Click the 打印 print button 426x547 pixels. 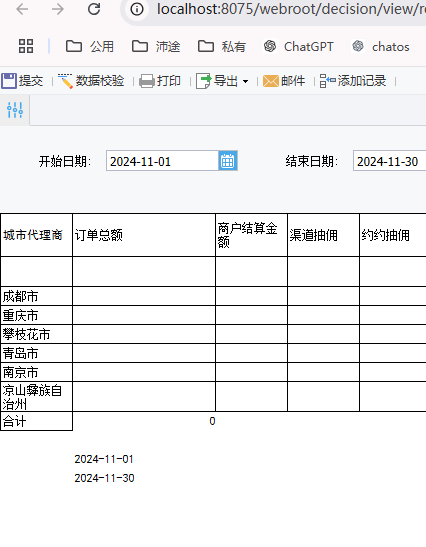pos(160,81)
